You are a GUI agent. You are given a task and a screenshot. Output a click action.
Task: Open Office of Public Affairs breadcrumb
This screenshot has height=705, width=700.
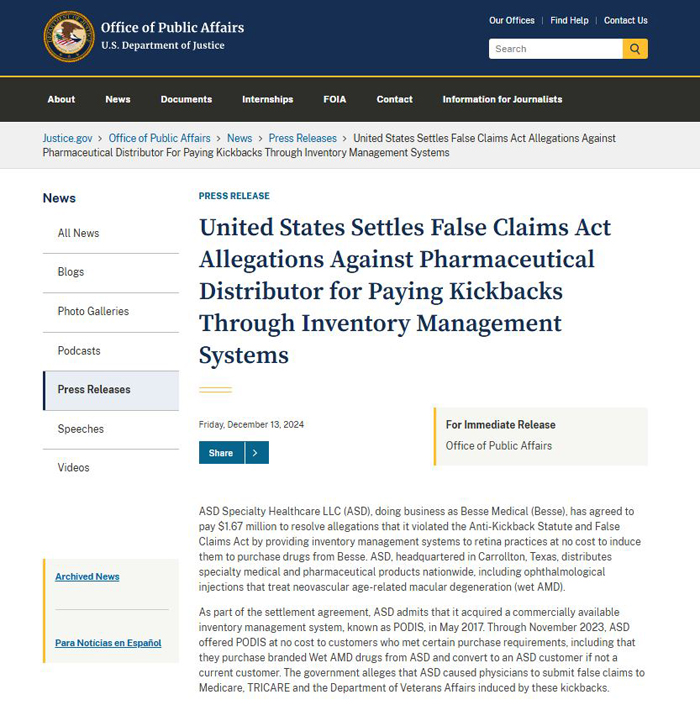click(160, 138)
